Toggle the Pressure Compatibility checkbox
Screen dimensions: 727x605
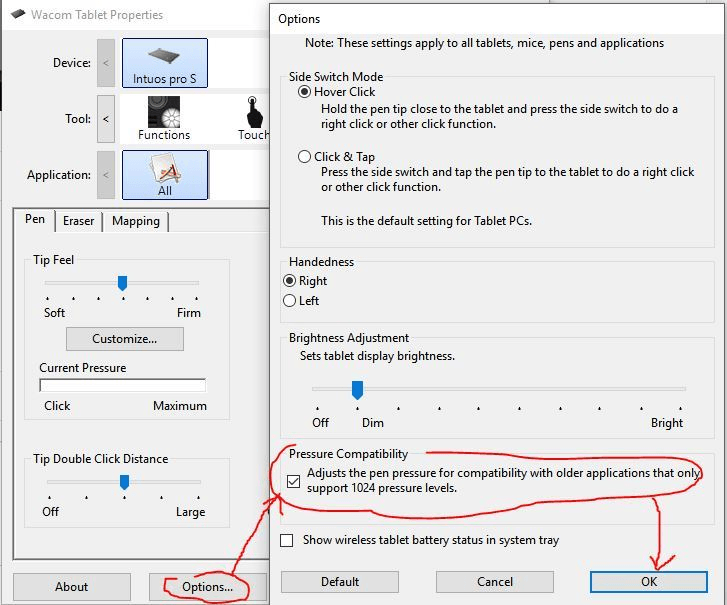[x=293, y=482]
